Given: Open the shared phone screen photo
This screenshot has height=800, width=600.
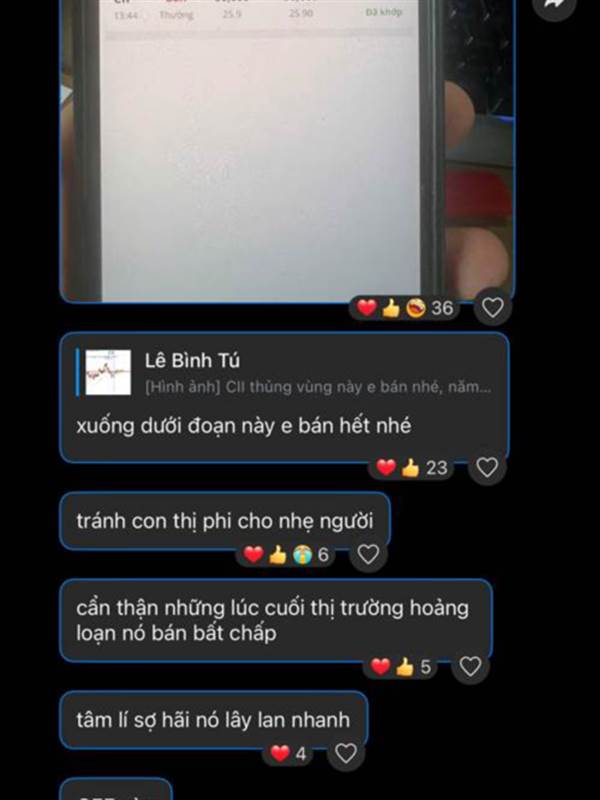Looking at the screenshot, I should (287, 151).
